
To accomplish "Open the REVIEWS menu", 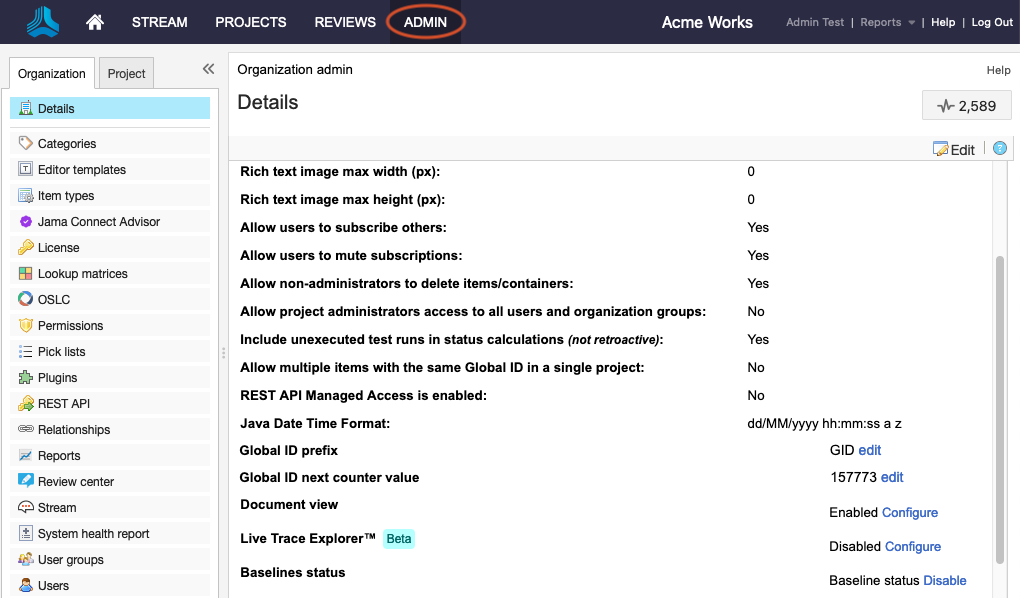I will point(345,22).
